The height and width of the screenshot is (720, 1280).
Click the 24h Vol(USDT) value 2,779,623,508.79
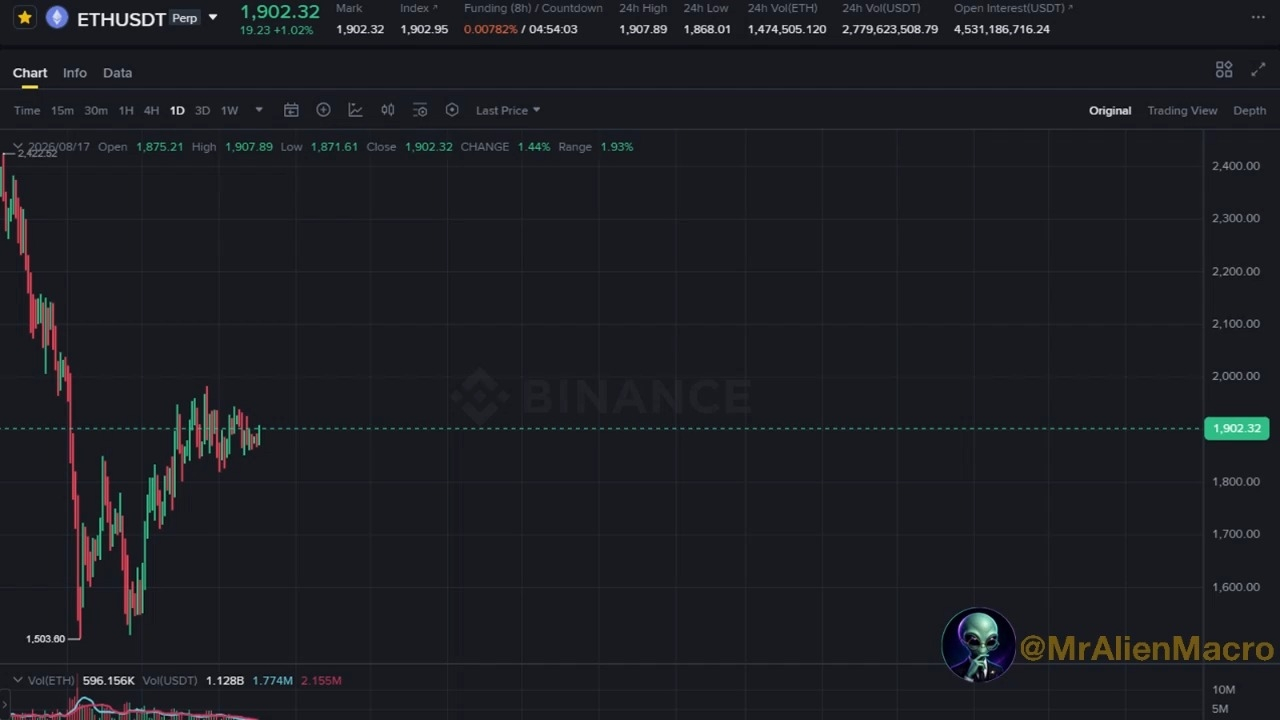coord(890,29)
